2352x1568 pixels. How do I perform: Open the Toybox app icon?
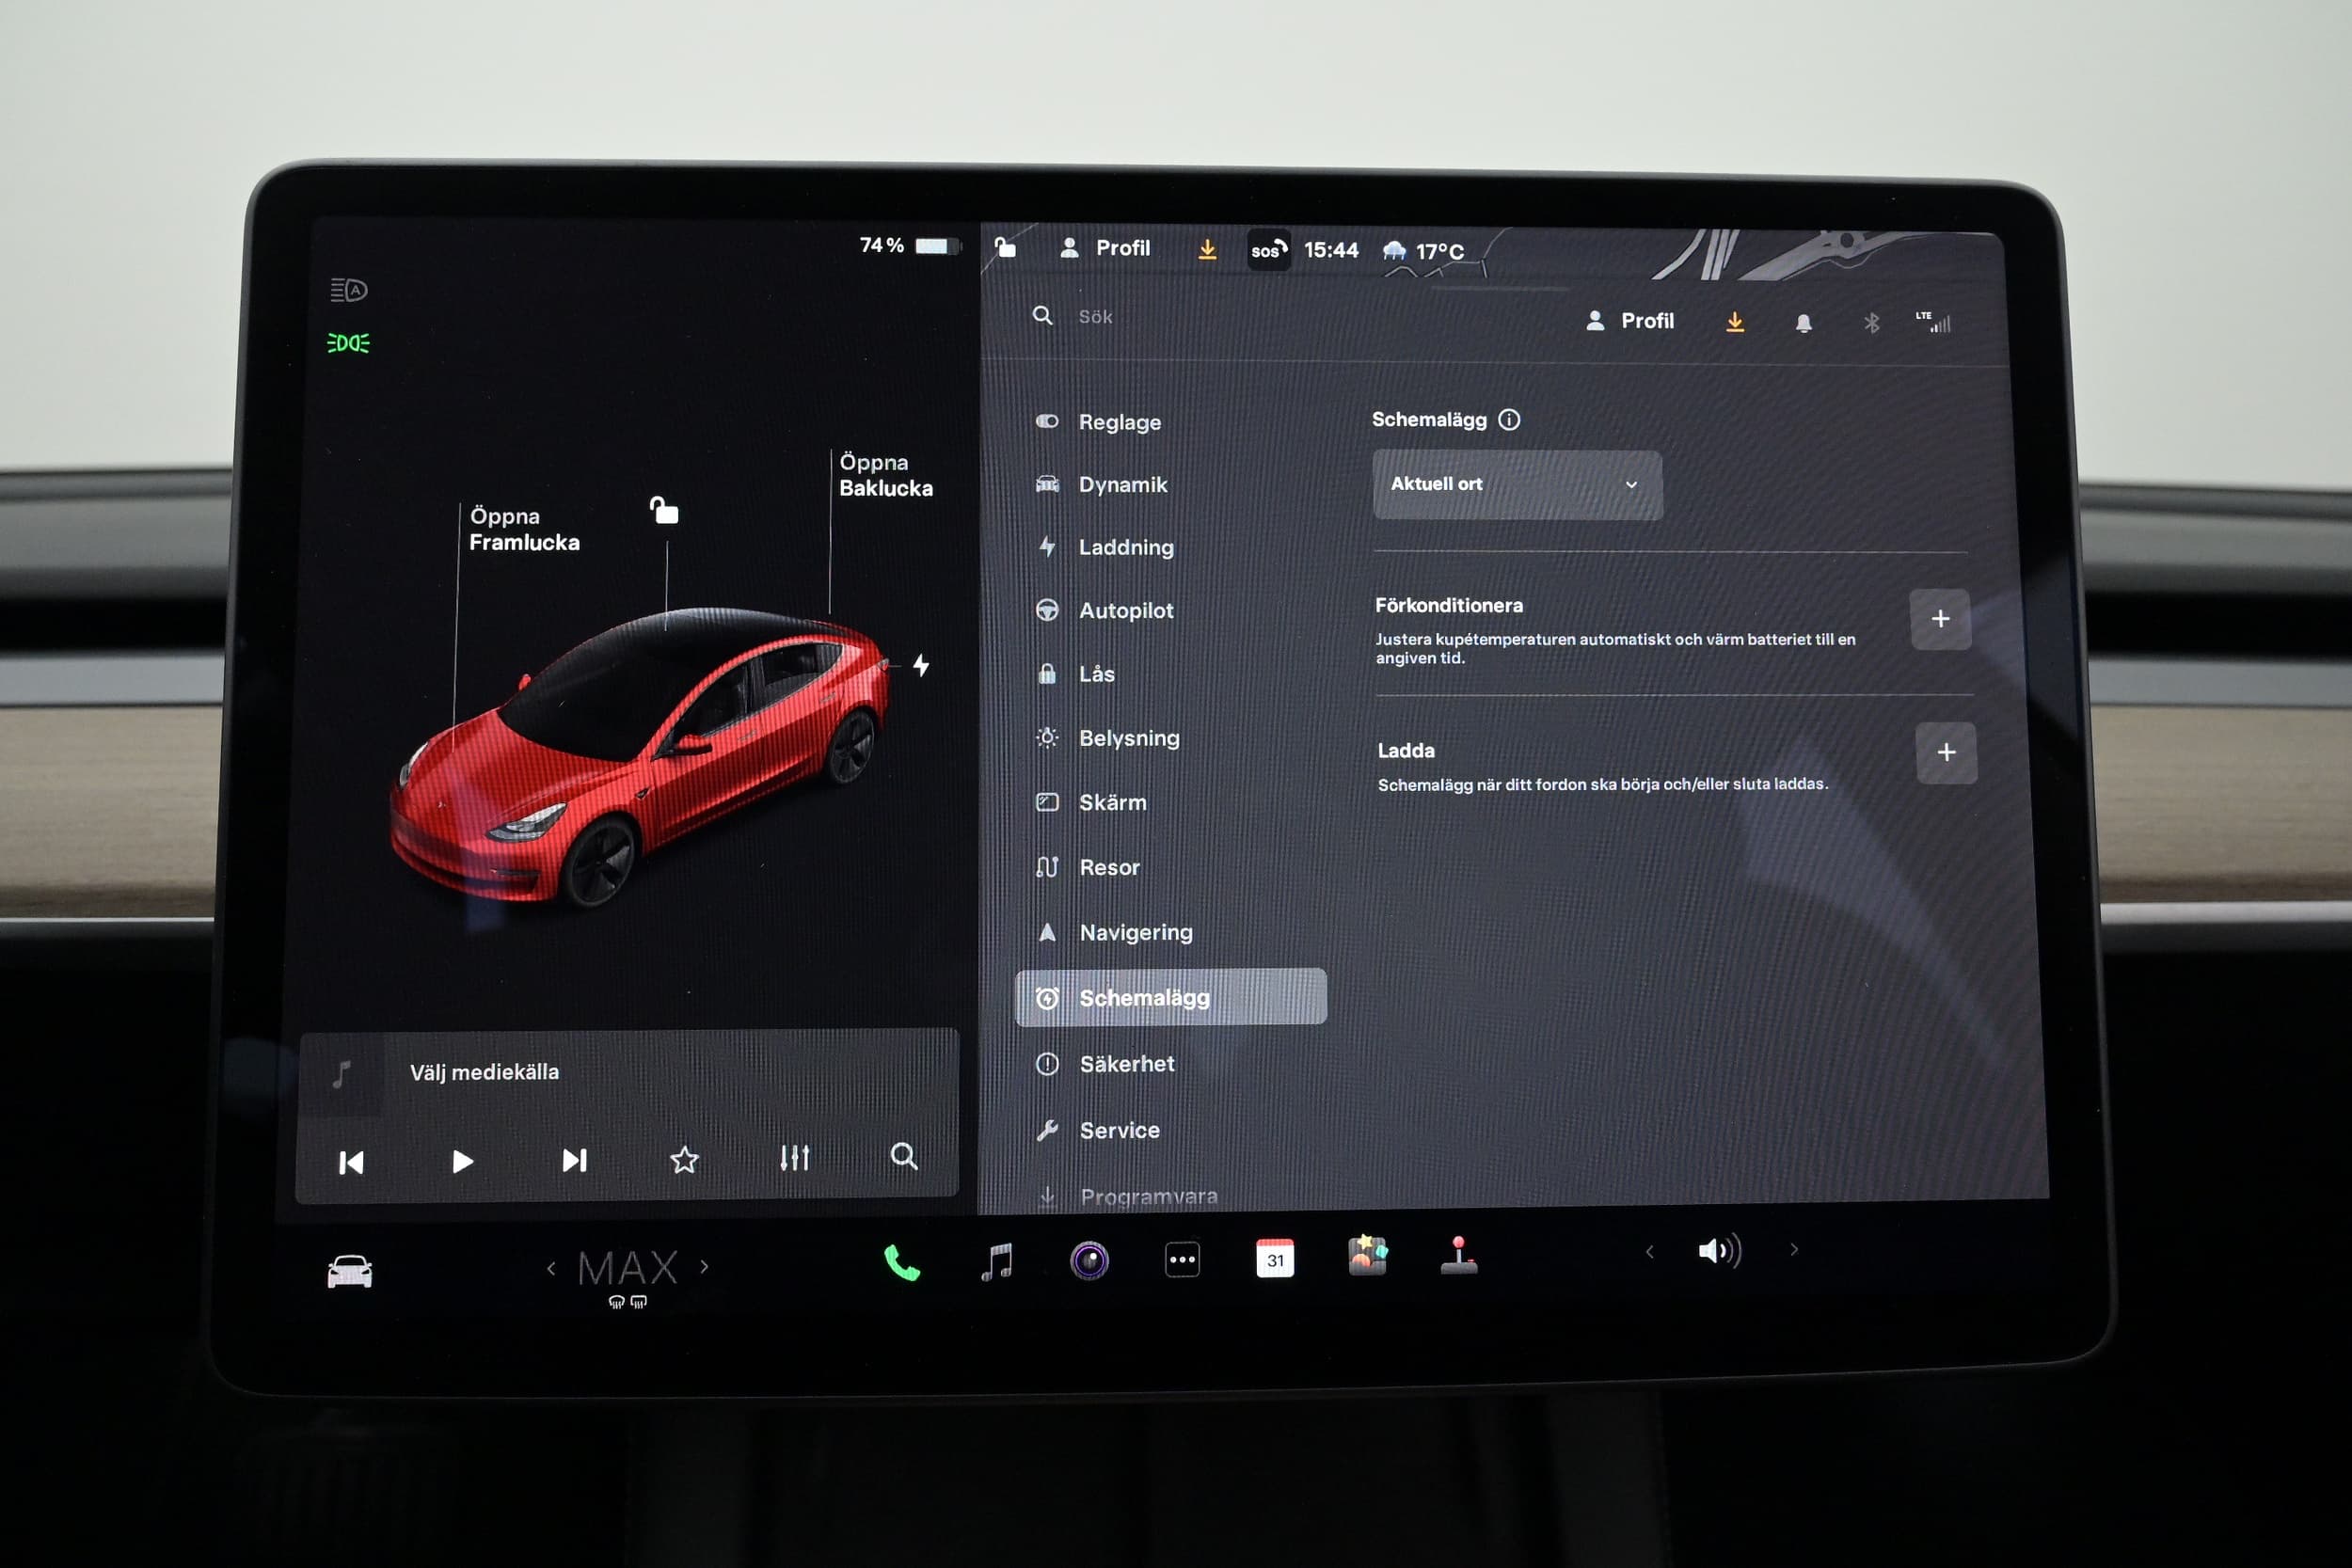tap(1367, 1255)
